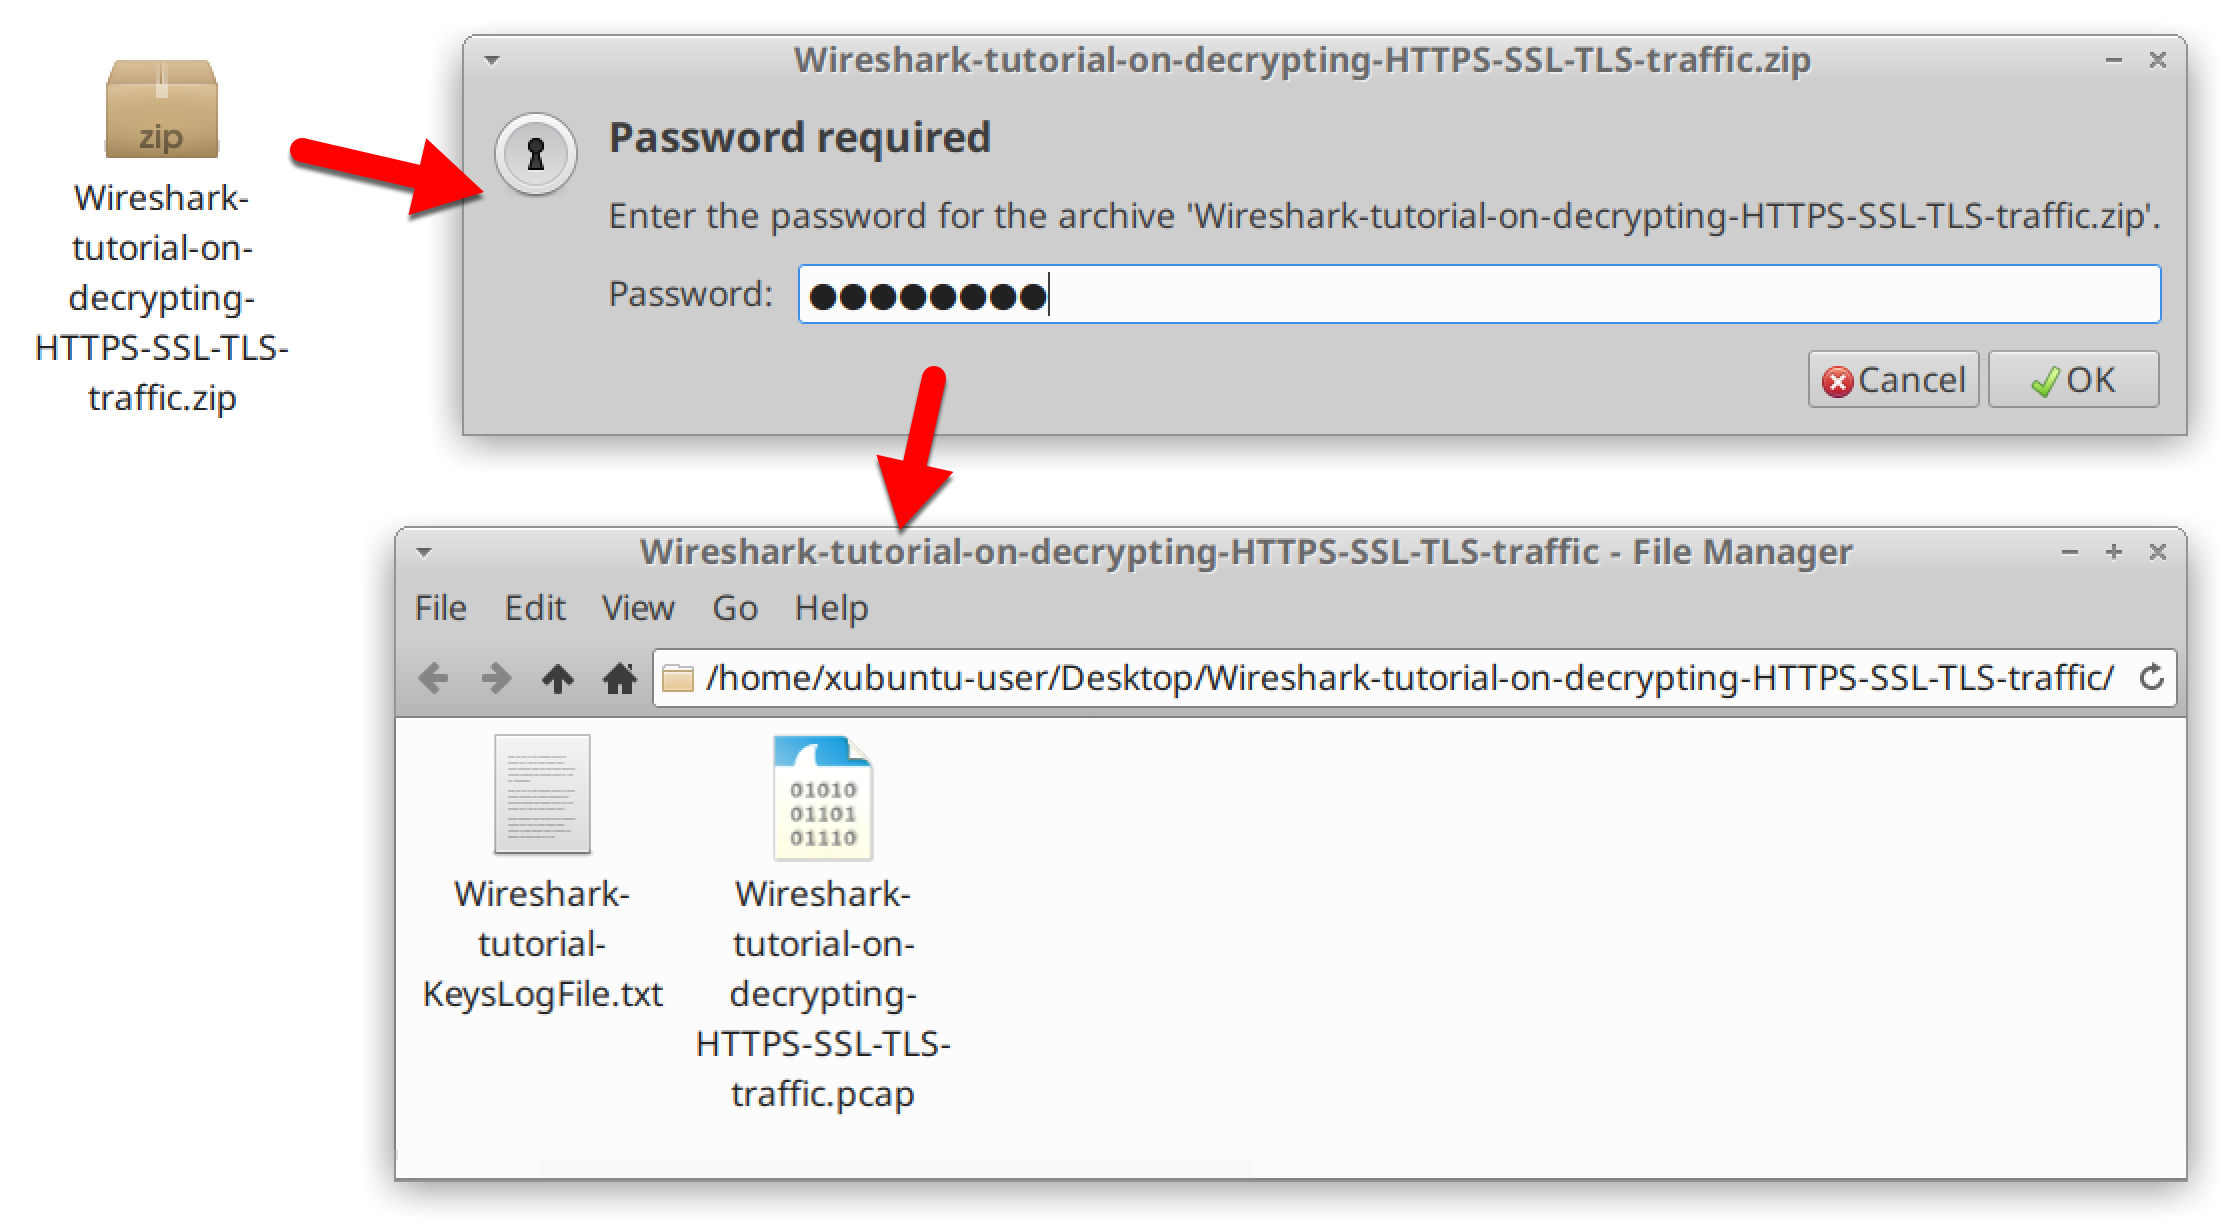The image size is (2224, 1218).
Task: Open the View menu
Action: tap(638, 608)
